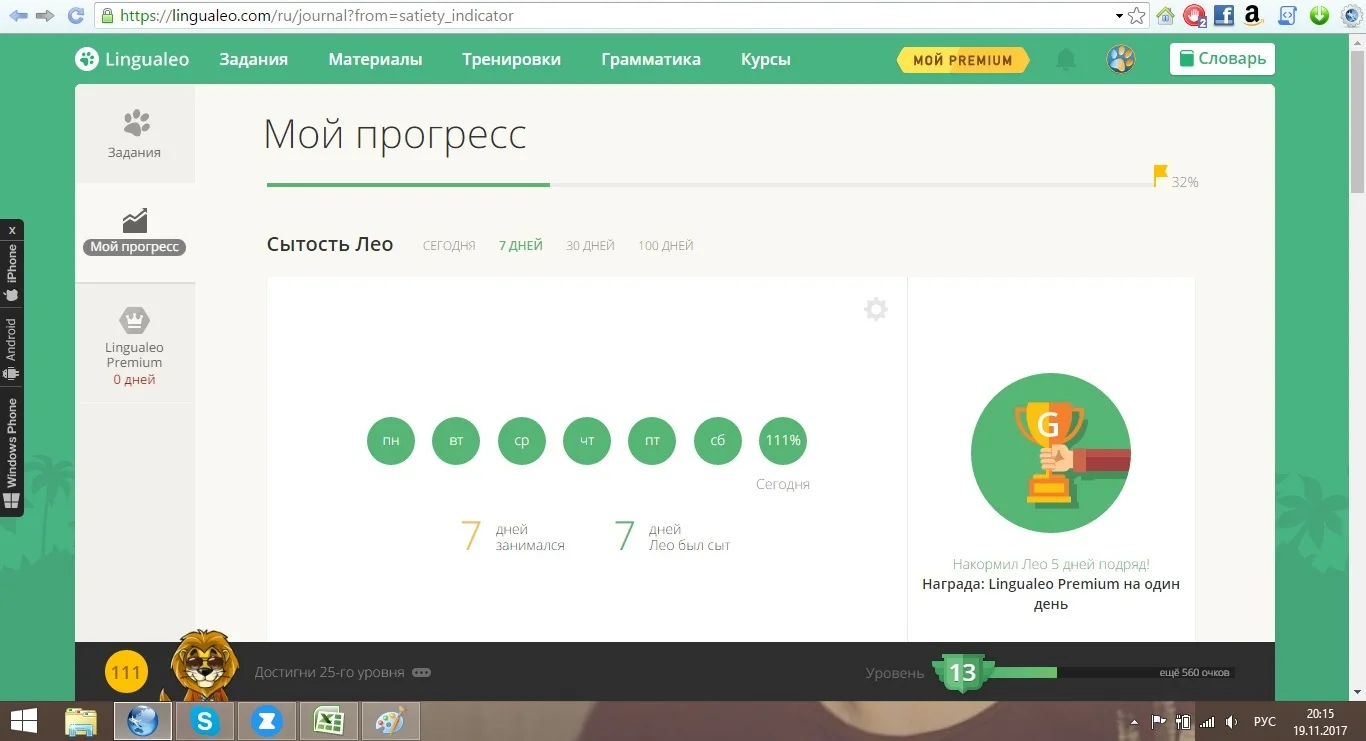Open the Грамматика menu
1366x741 pixels.
point(651,59)
